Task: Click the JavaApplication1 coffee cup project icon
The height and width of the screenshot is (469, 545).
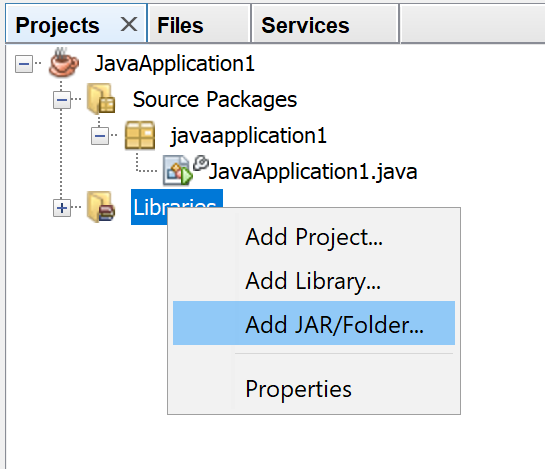Action: click(64, 63)
